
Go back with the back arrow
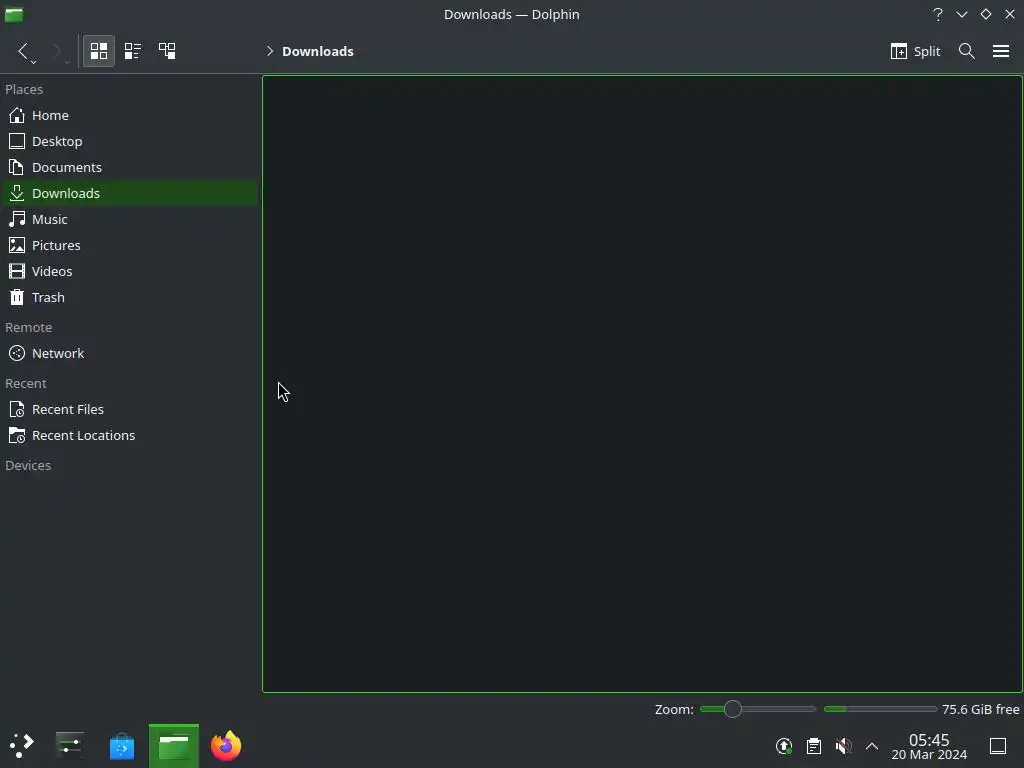coord(23,51)
